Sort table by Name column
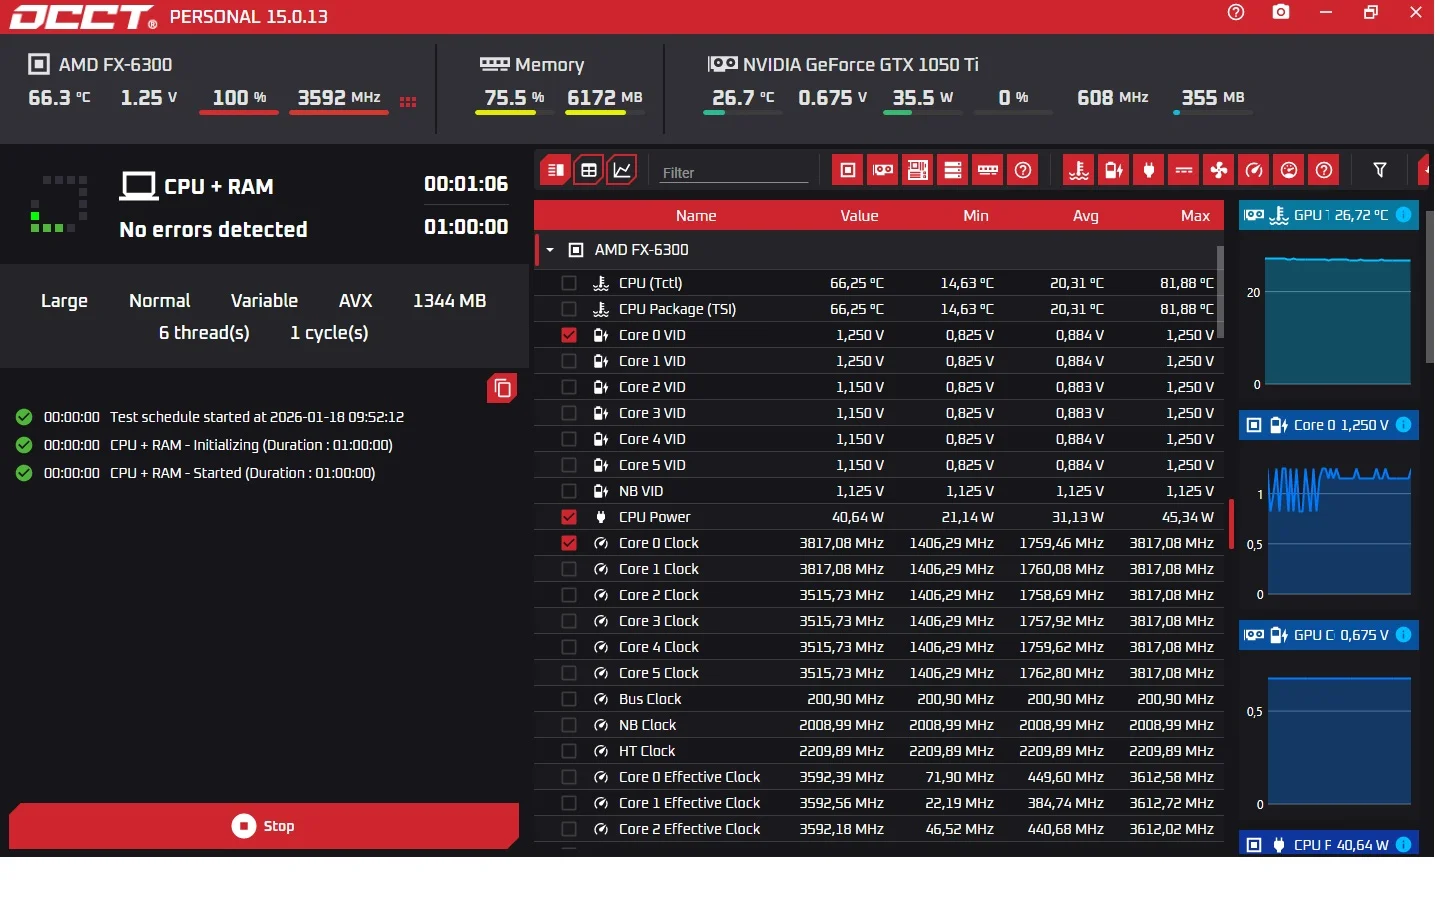Viewport: 1440px width, 900px height. (x=696, y=216)
